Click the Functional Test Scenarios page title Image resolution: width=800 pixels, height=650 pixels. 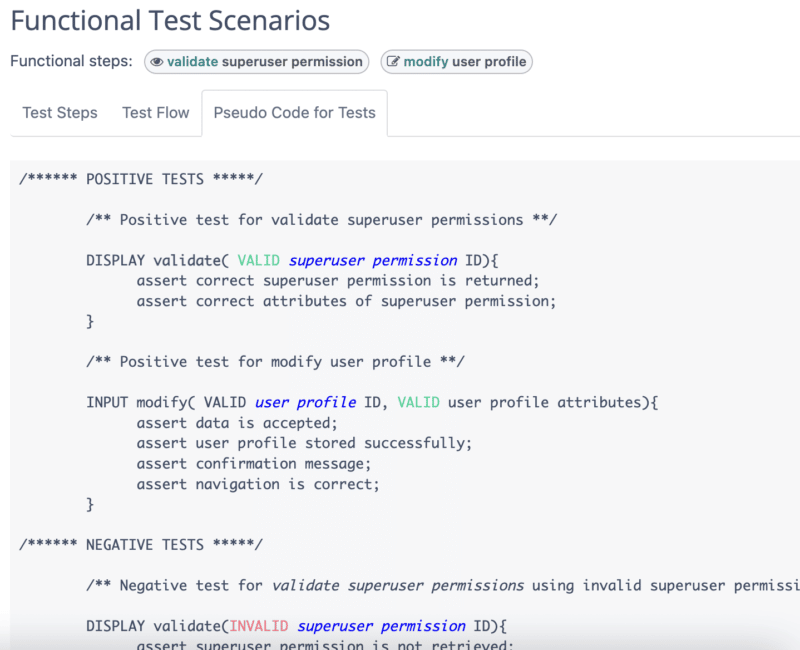click(x=170, y=20)
